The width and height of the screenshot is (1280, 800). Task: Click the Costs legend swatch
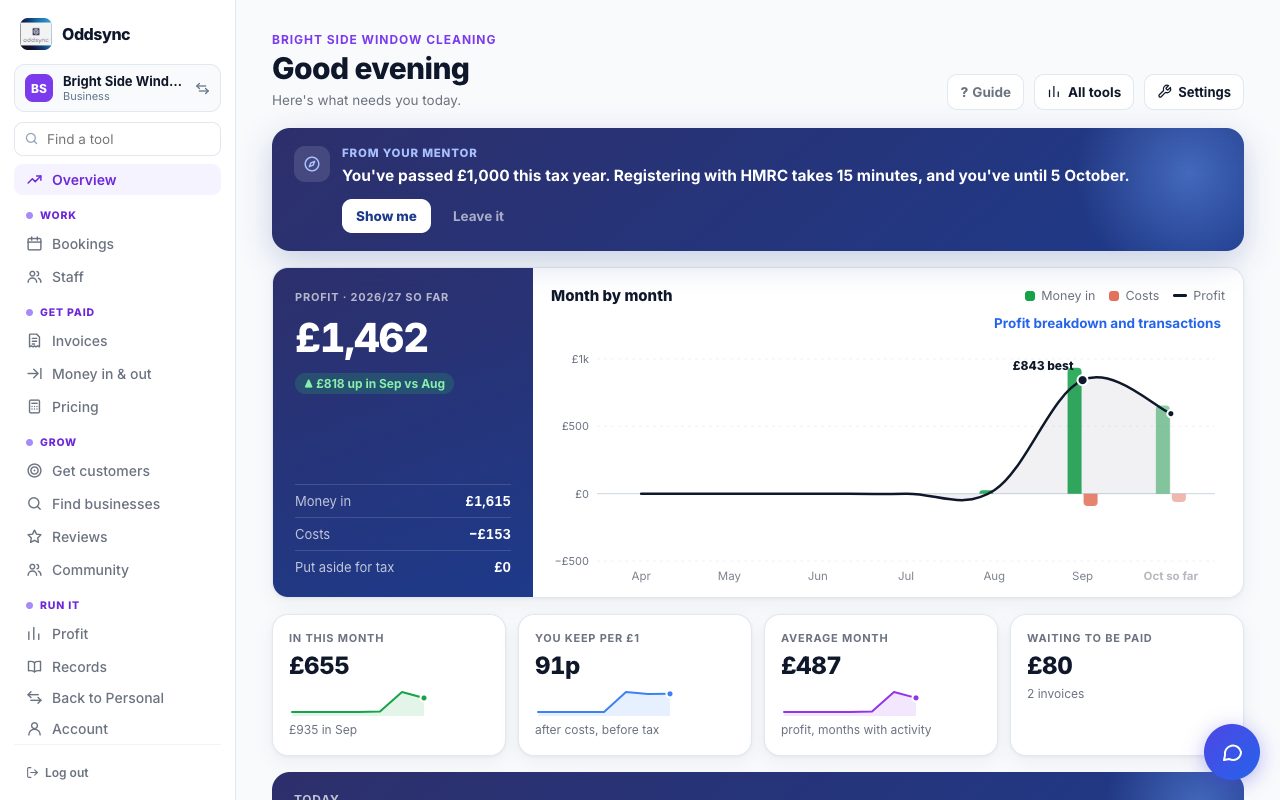pos(1114,296)
